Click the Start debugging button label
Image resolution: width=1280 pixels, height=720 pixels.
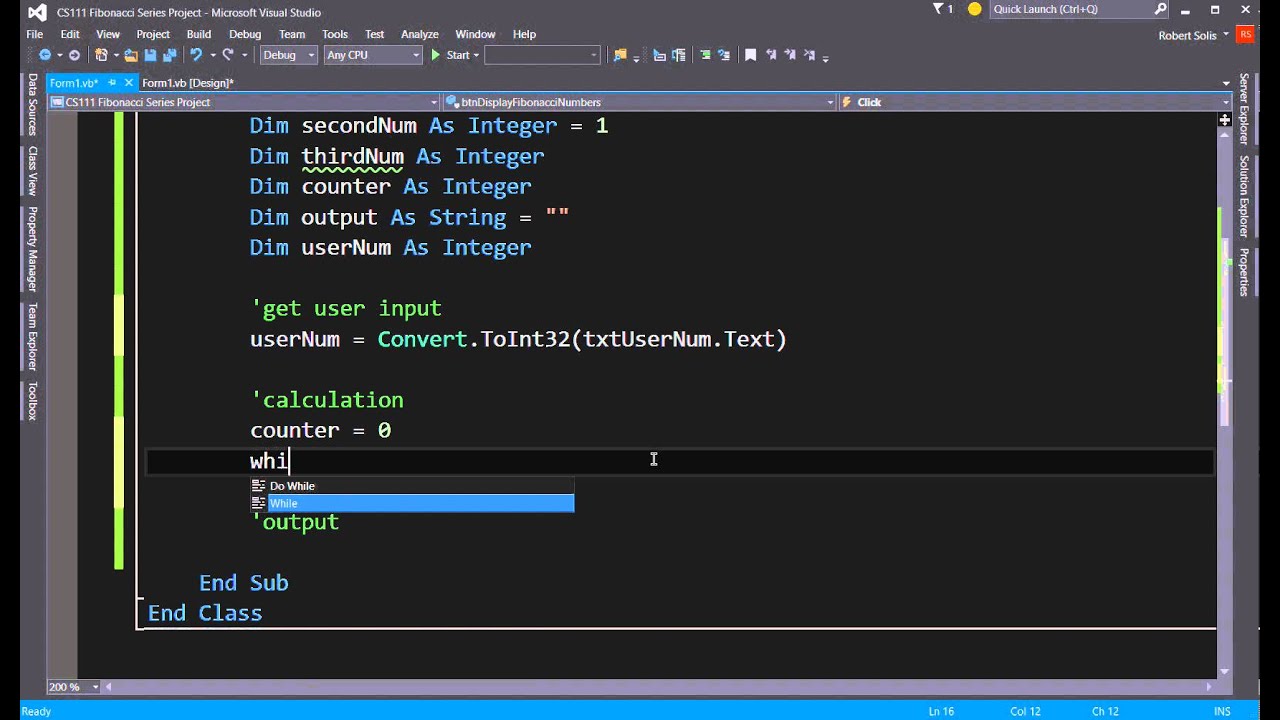pos(458,55)
